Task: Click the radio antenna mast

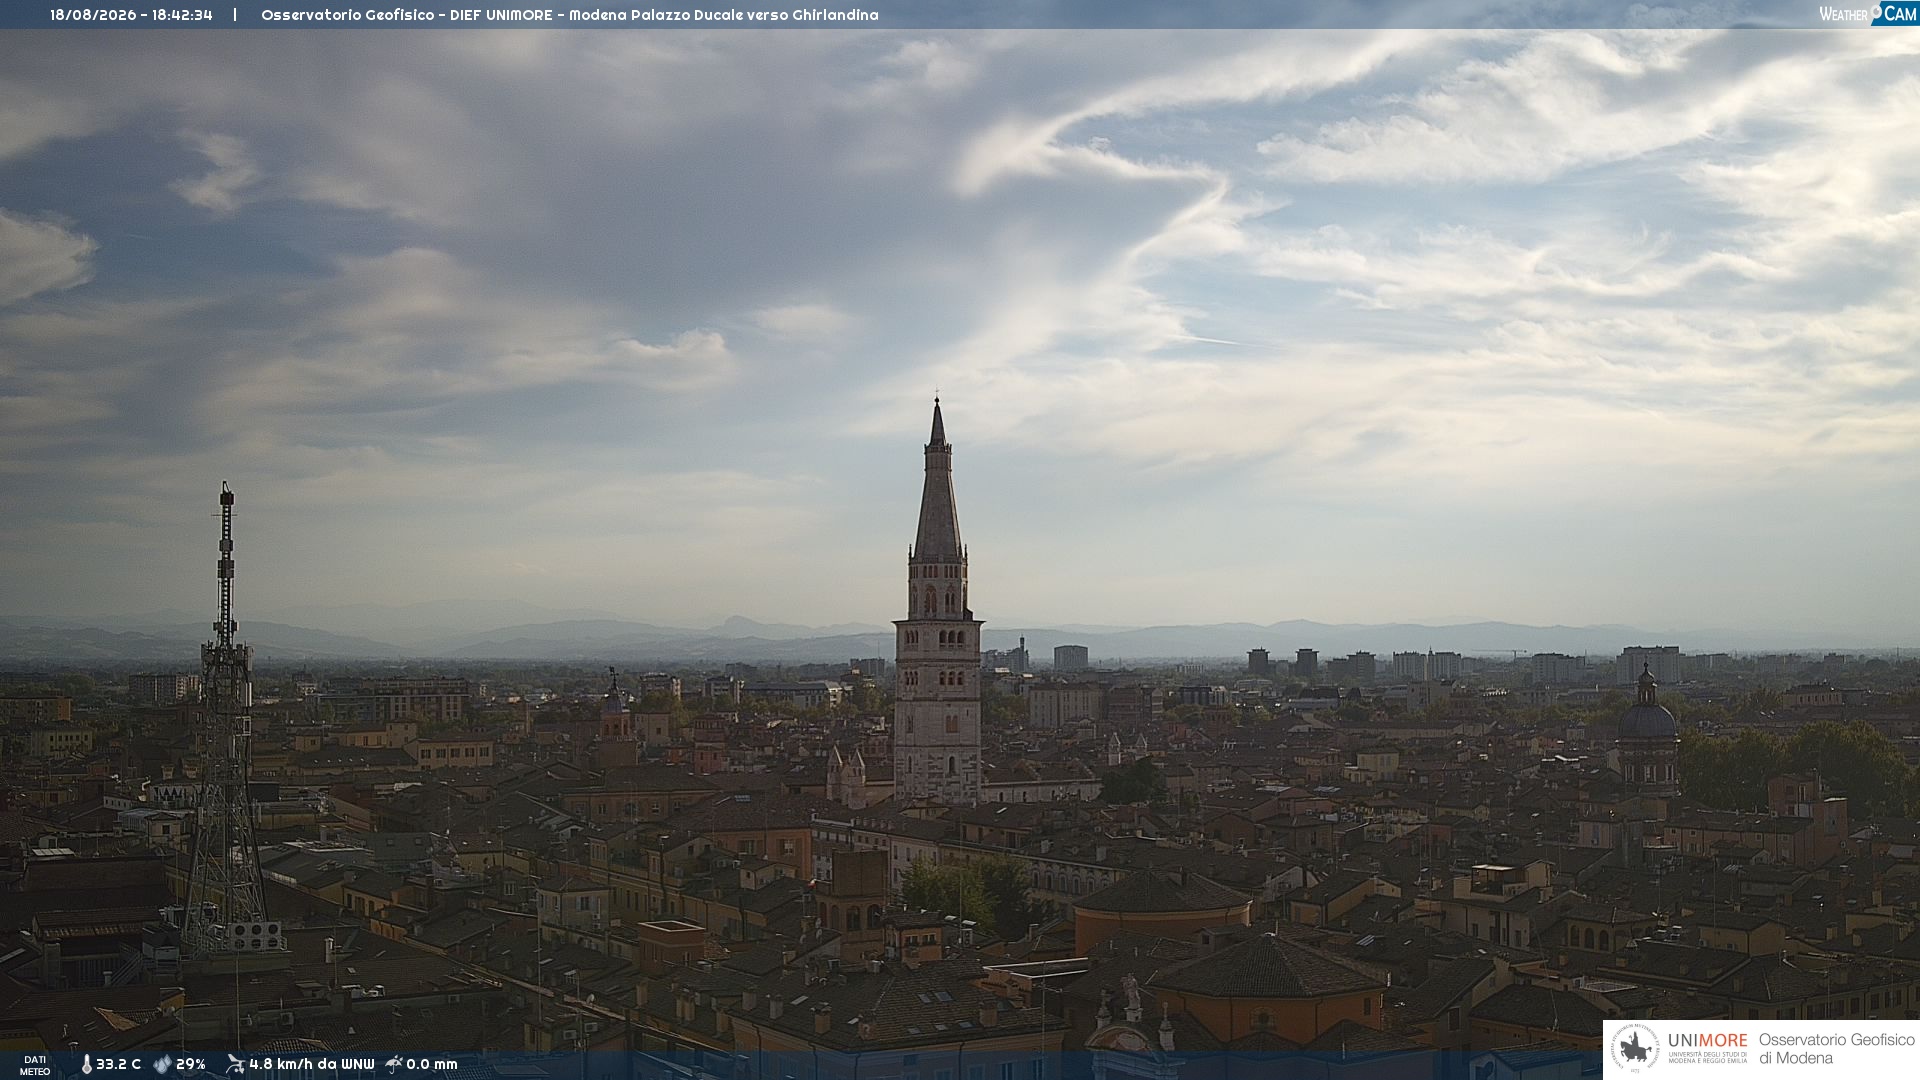Action: point(227,720)
